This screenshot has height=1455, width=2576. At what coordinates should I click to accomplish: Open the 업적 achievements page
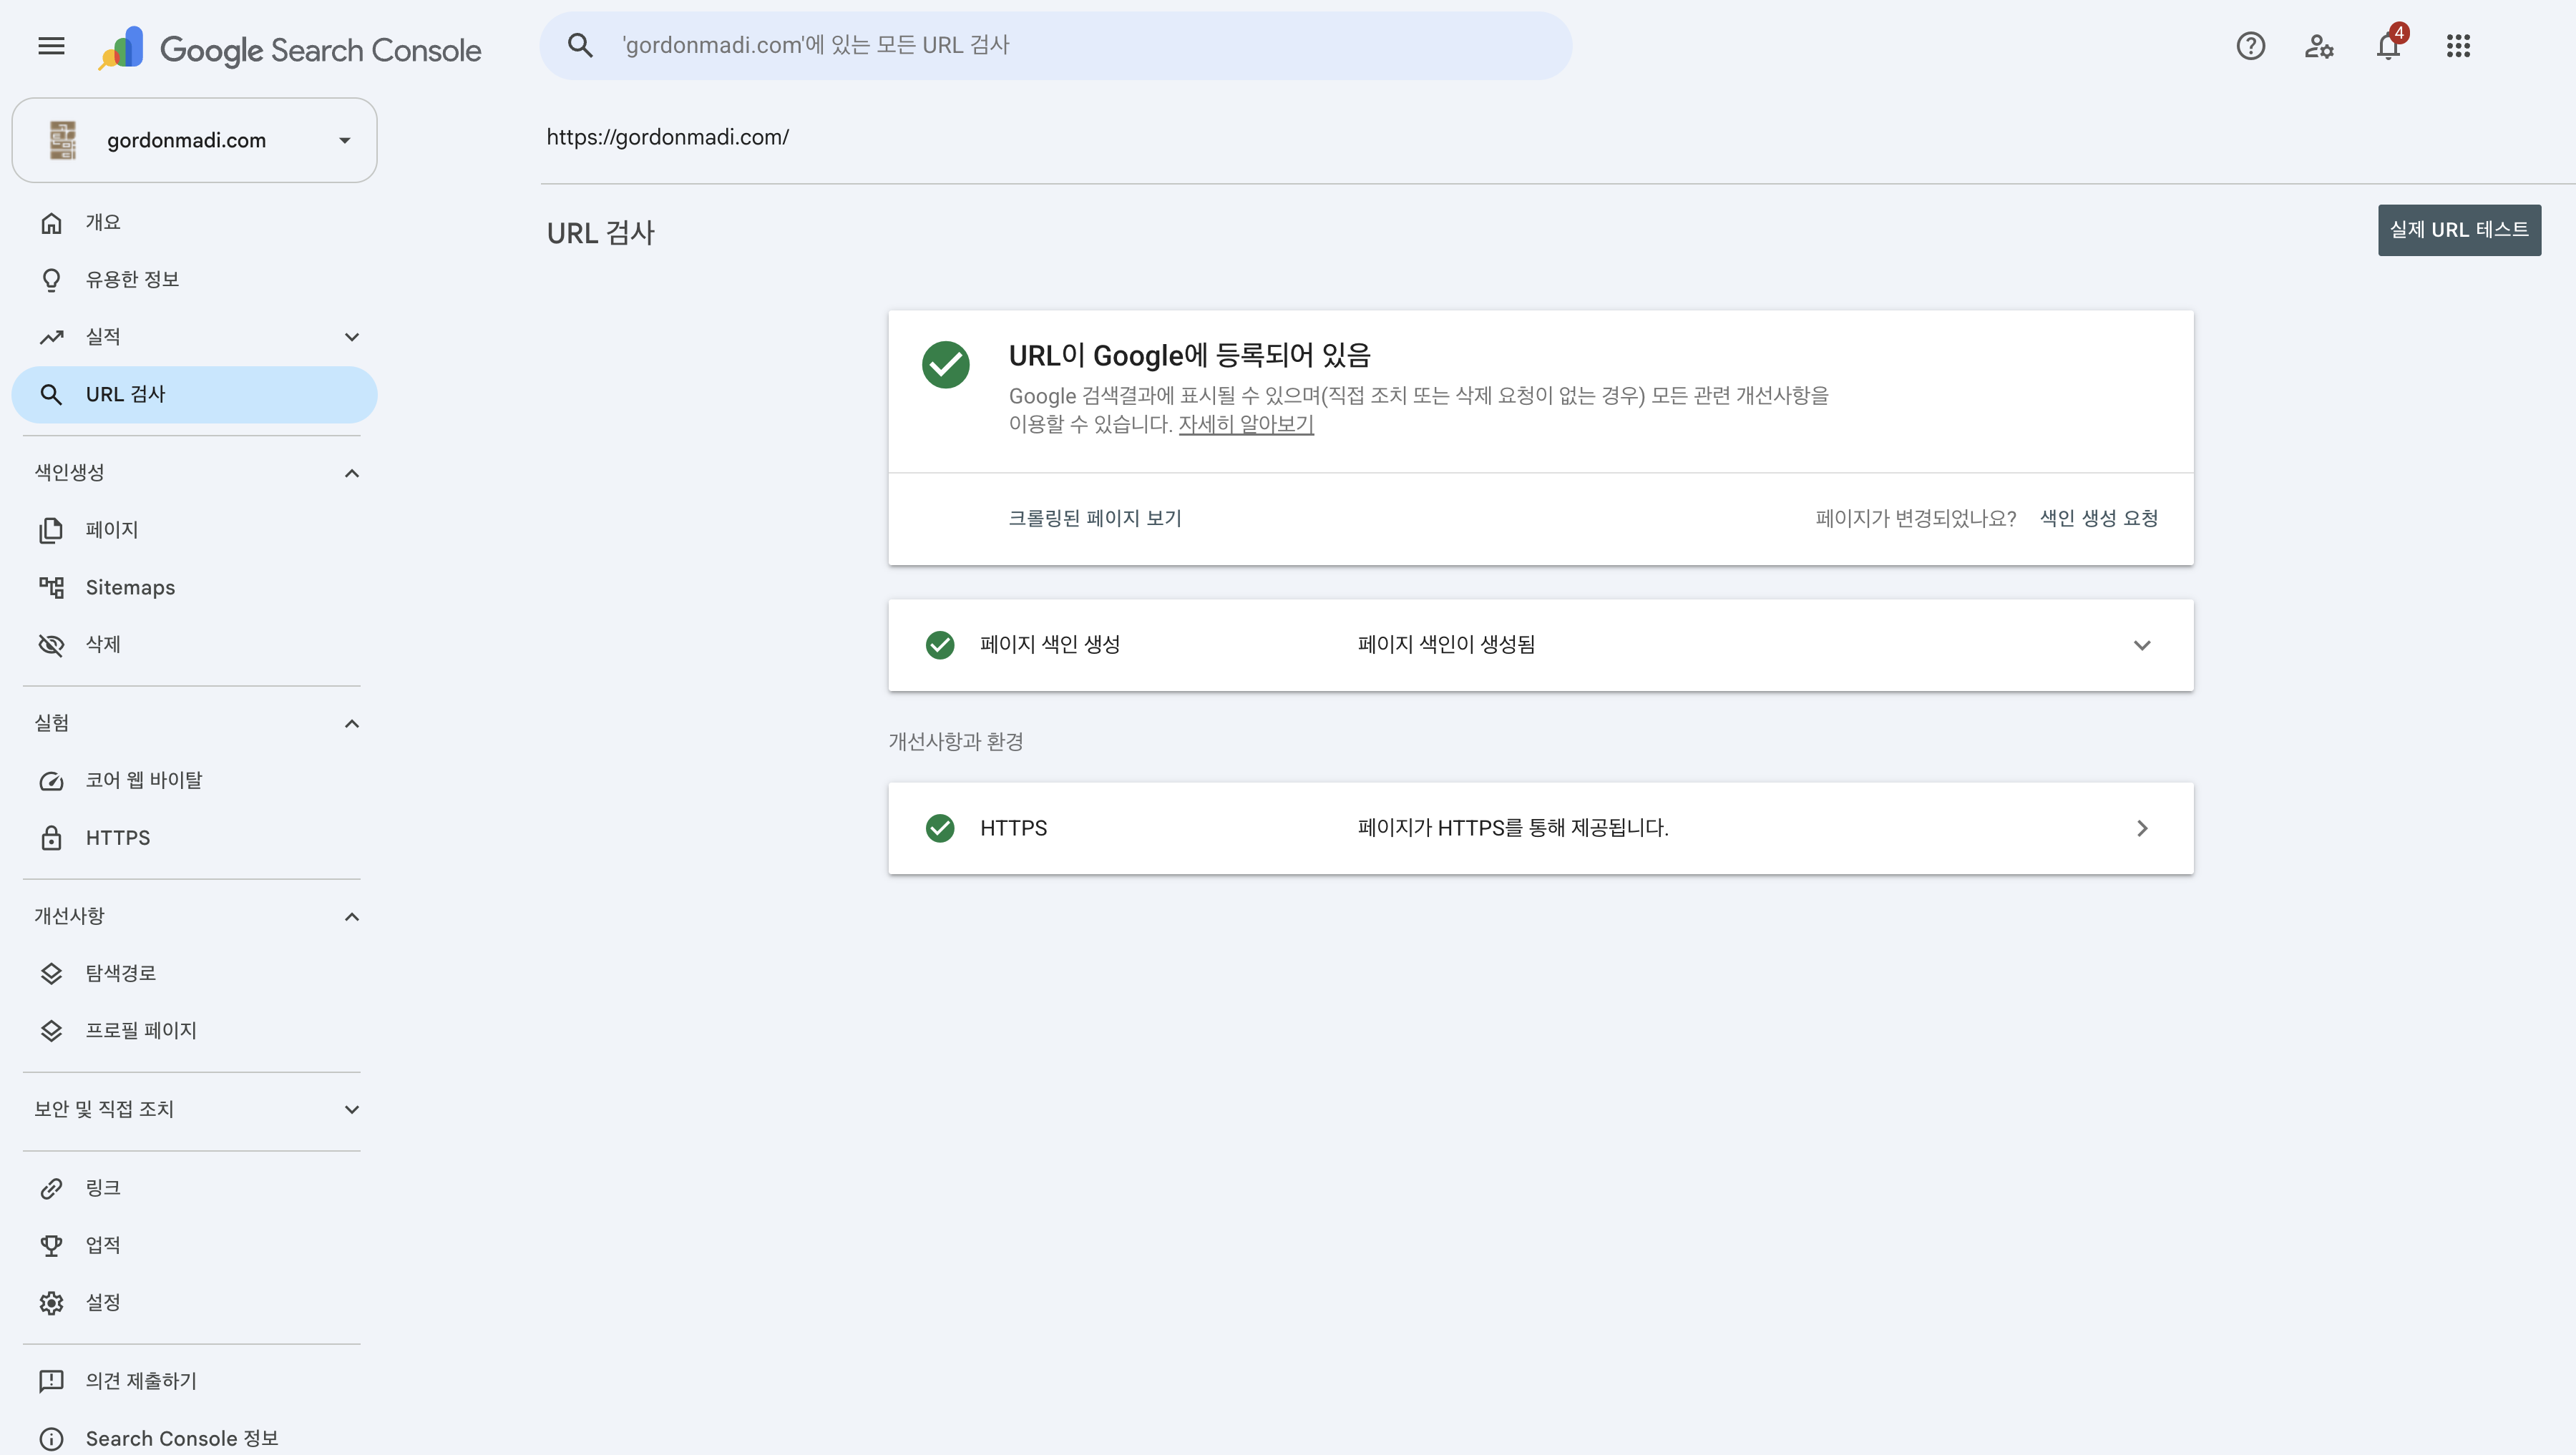[x=194, y=1245]
